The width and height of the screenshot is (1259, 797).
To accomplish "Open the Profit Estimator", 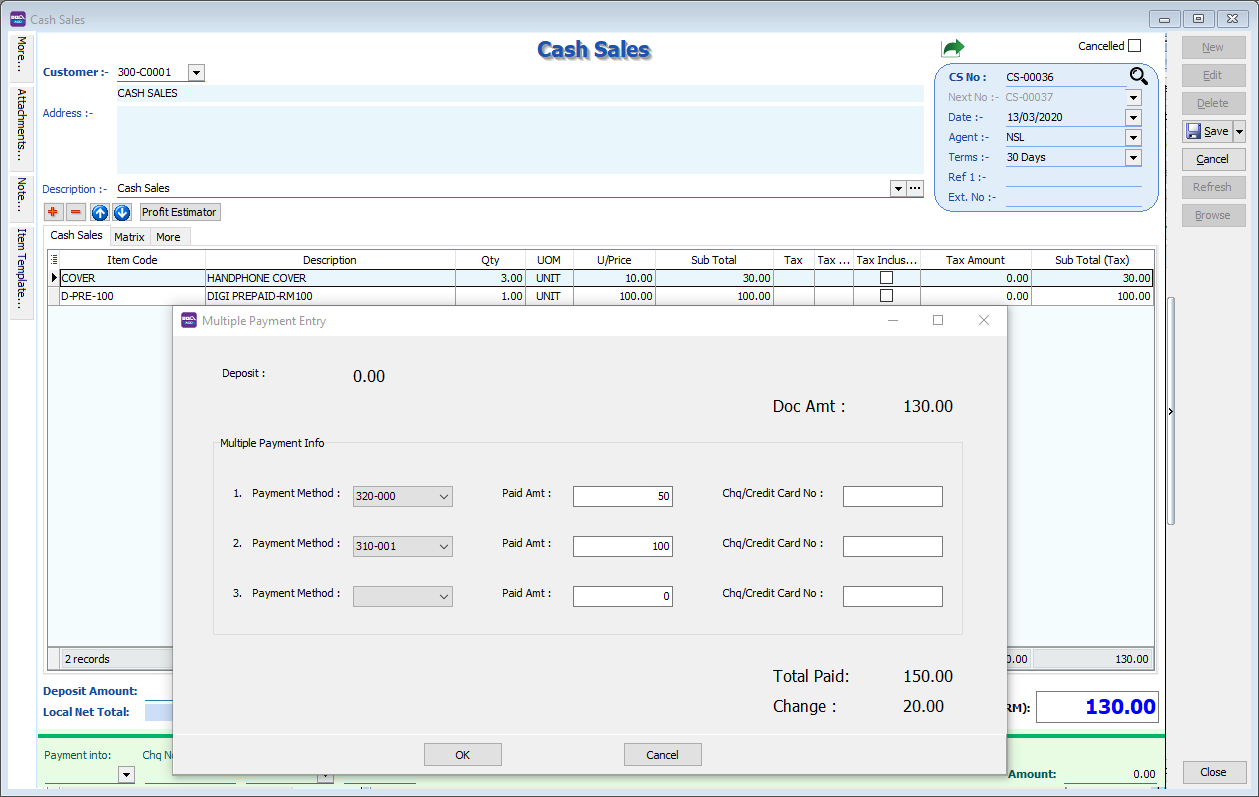I will point(179,212).
